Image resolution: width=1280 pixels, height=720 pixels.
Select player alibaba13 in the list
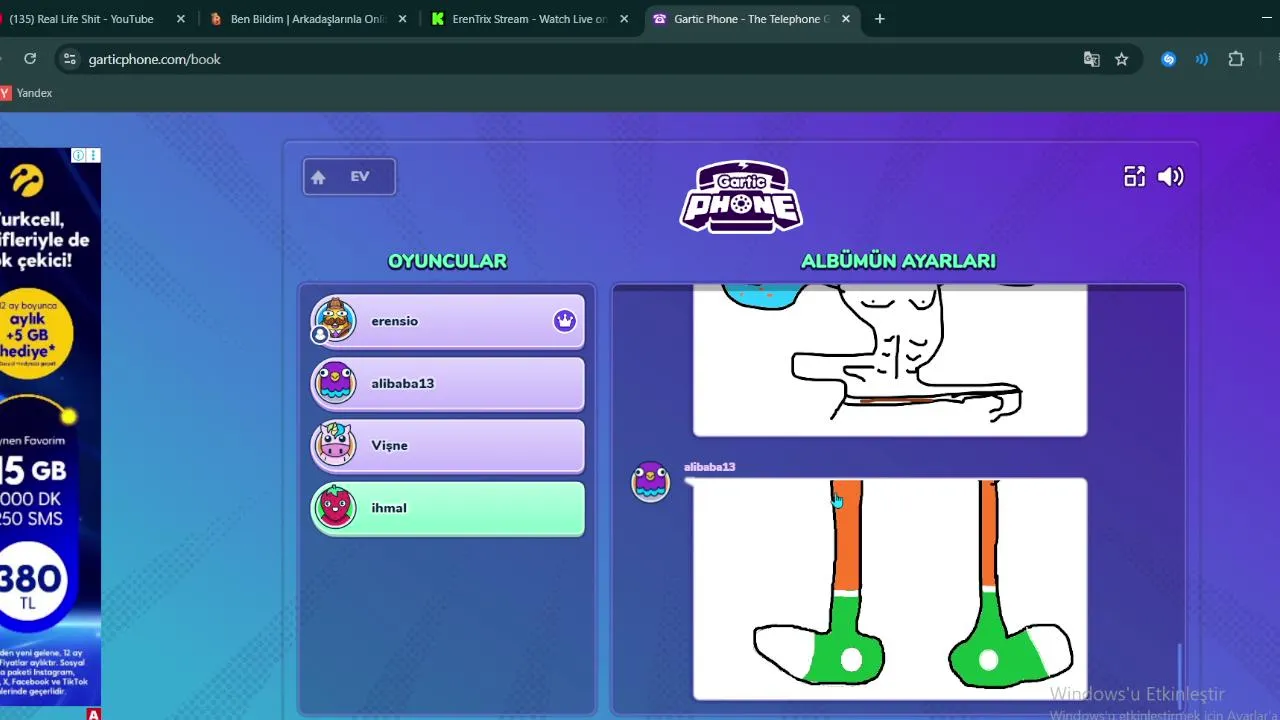(x=447, y=383)
